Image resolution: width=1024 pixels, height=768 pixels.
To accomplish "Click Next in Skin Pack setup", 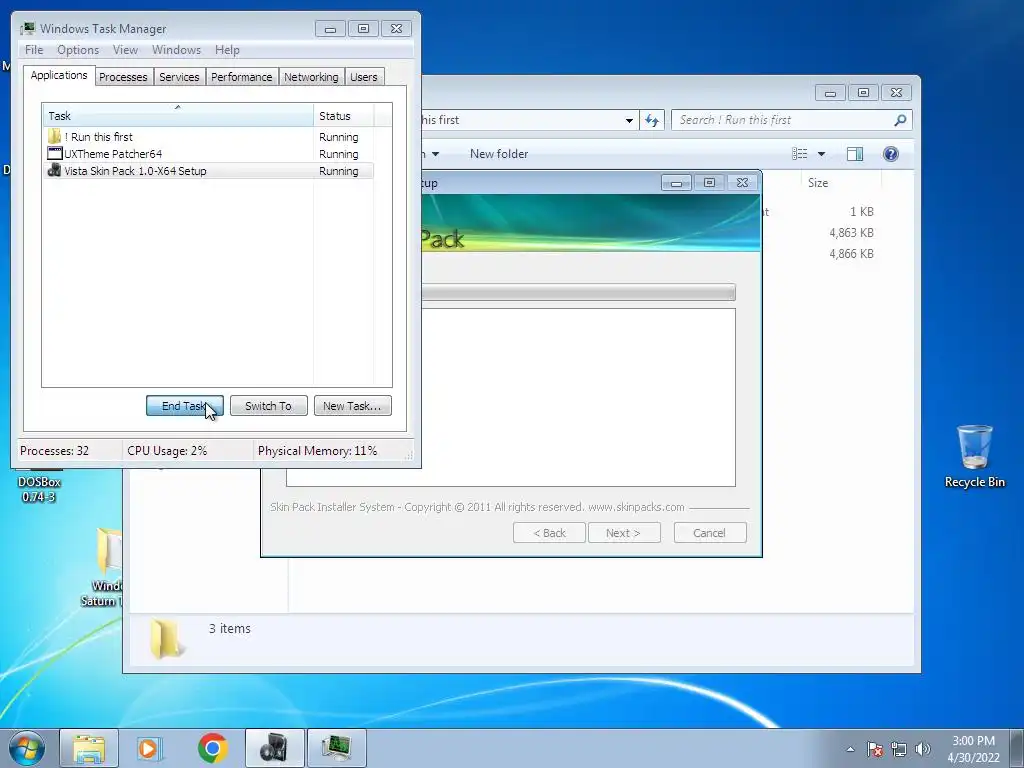I will click(x=624, y=533).
